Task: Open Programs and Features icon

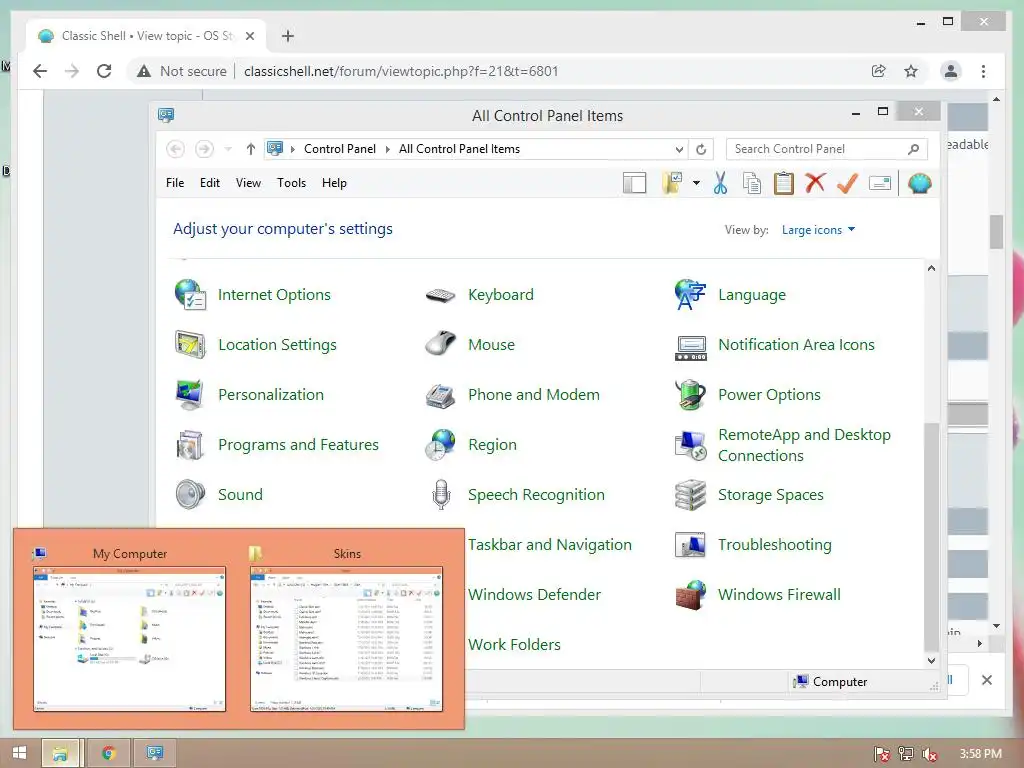Action: tap(190, 445)
